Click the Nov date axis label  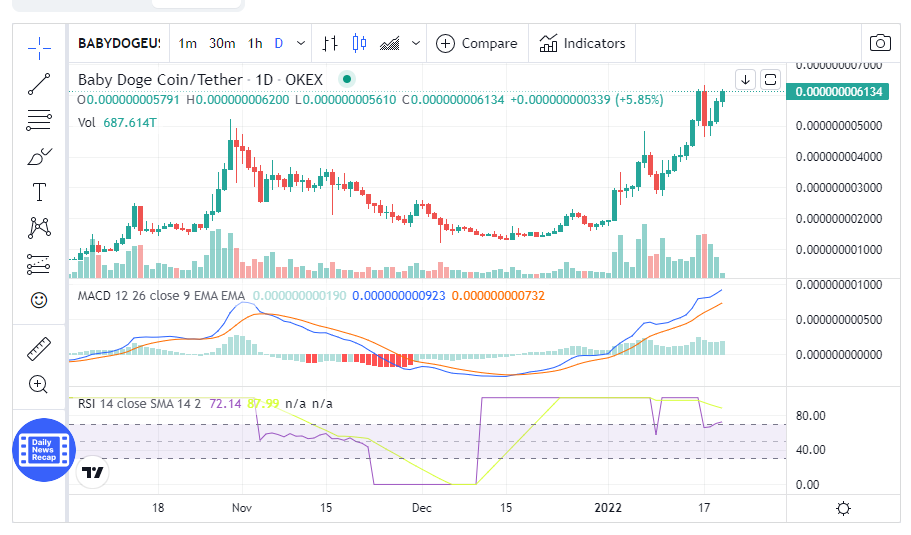coord(242,508)
